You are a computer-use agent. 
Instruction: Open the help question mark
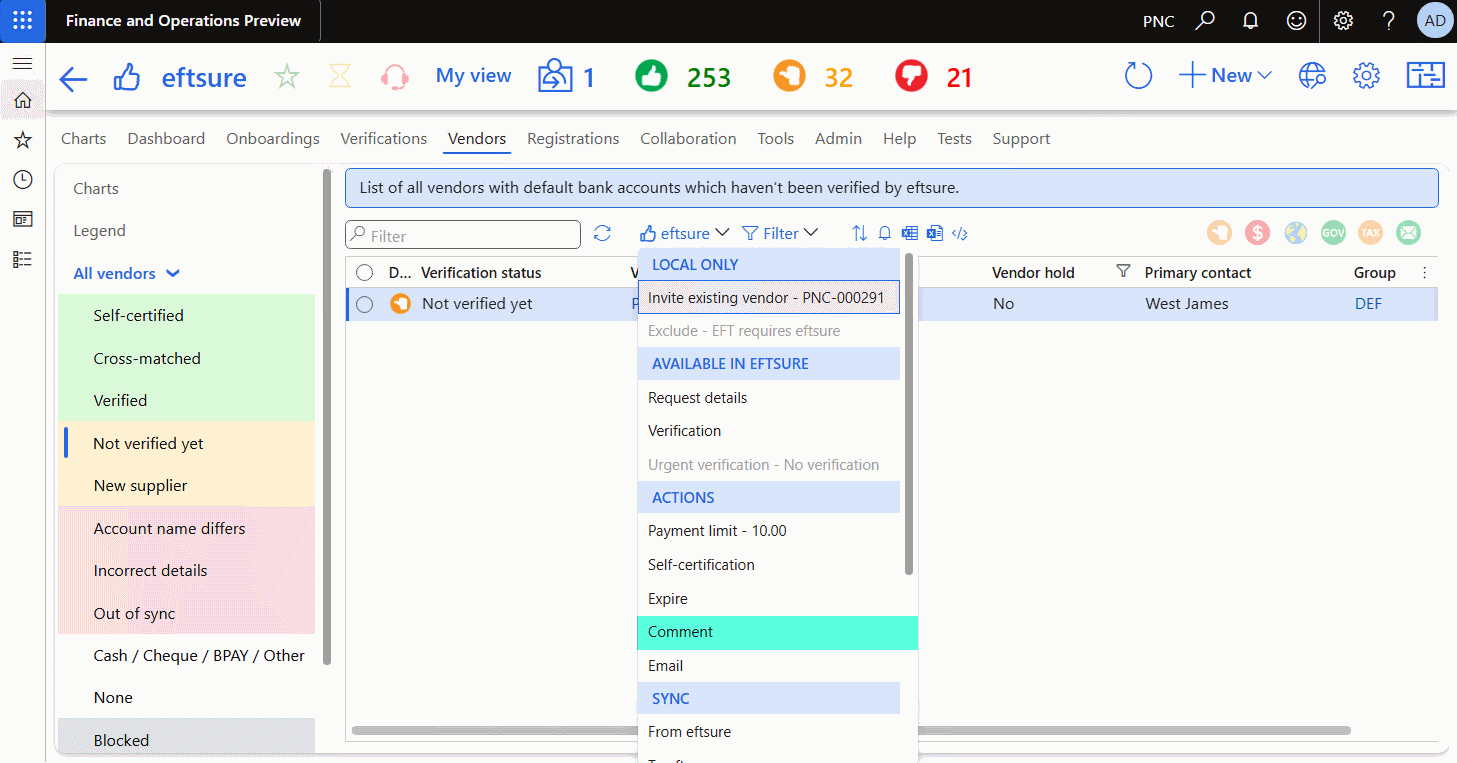[1389, 20]
